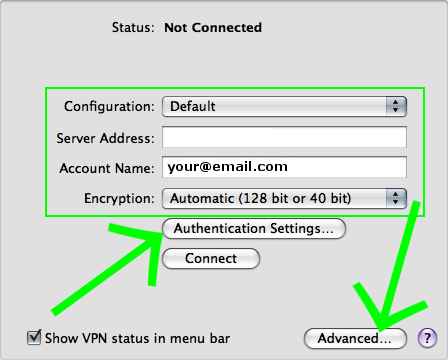The width and height of the screenshot is (448, 360).
Task: Open the Advanced network settings
Action: pyautogui.click(x=355, y=338)
